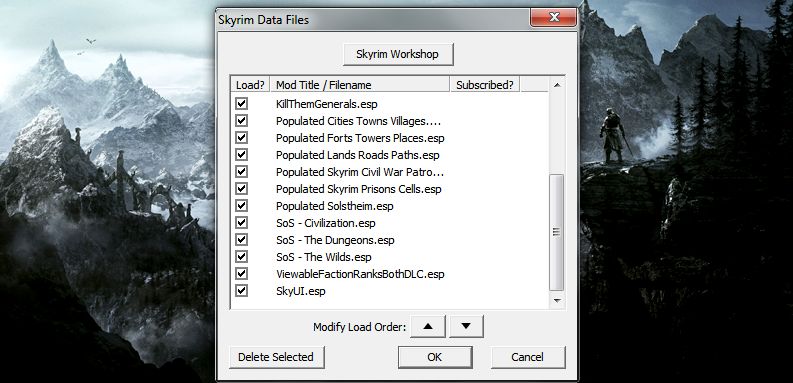
Task: Click scrollbar up arrow in mod list
Action: [557, 85]
